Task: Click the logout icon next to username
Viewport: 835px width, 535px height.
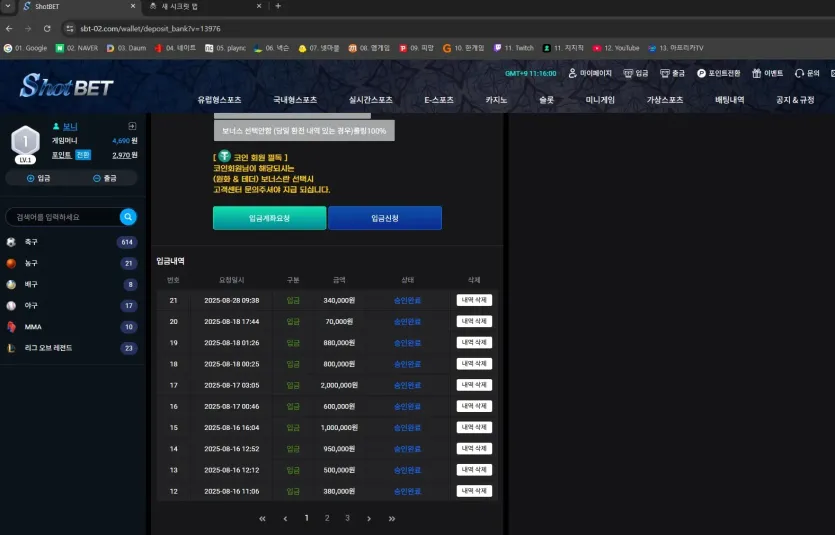Action: tap(132, 126)
